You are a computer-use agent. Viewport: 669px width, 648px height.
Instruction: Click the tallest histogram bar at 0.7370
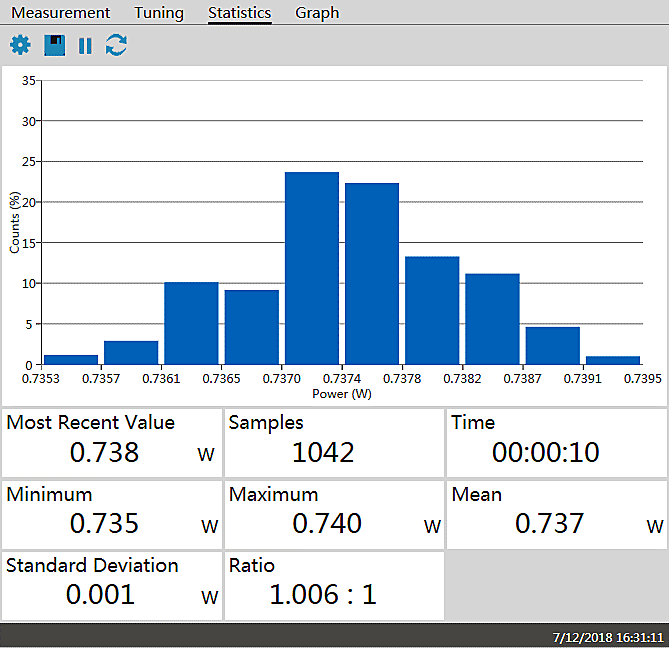pyautogui.click(x=312, y=268)
